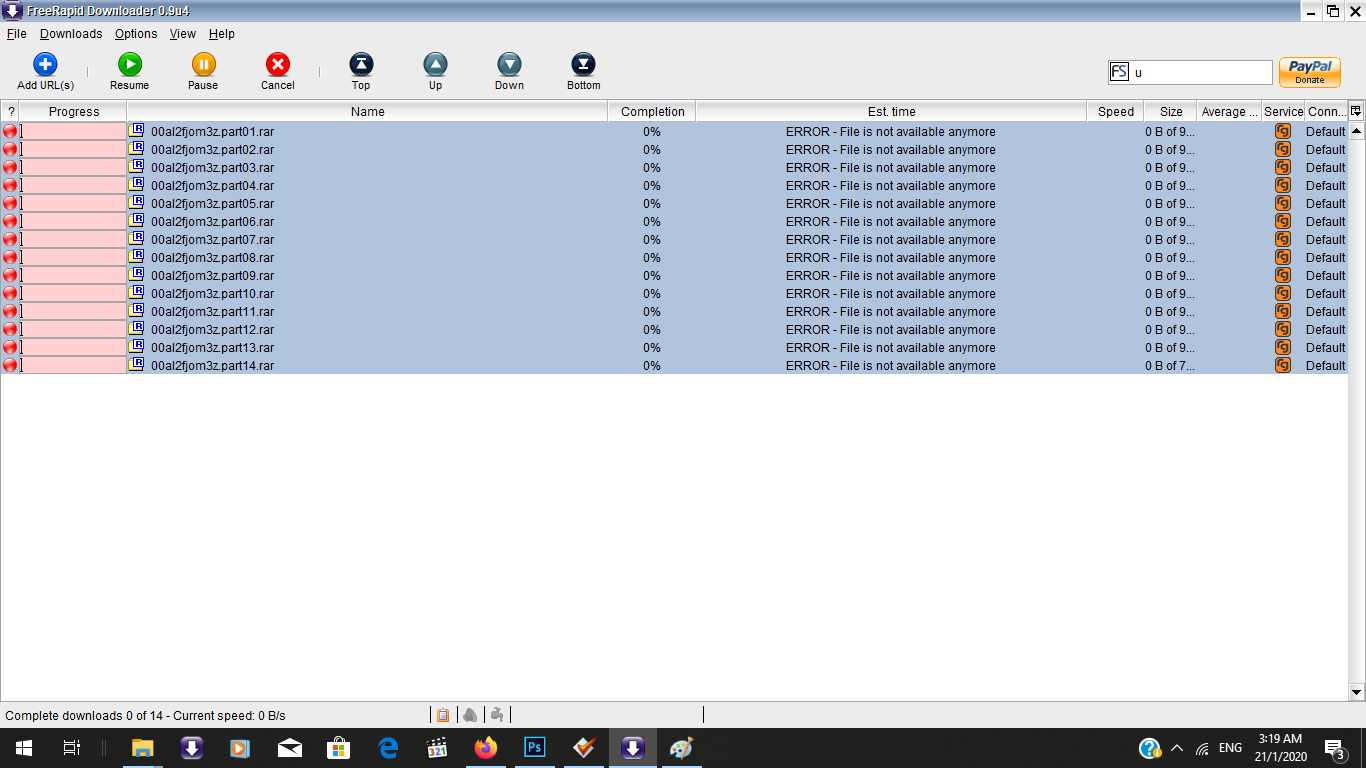Viewport: 1366px width, 768px height.
Task: Click the Add URL(s) toolbar icon
Action: coord(45,66)
